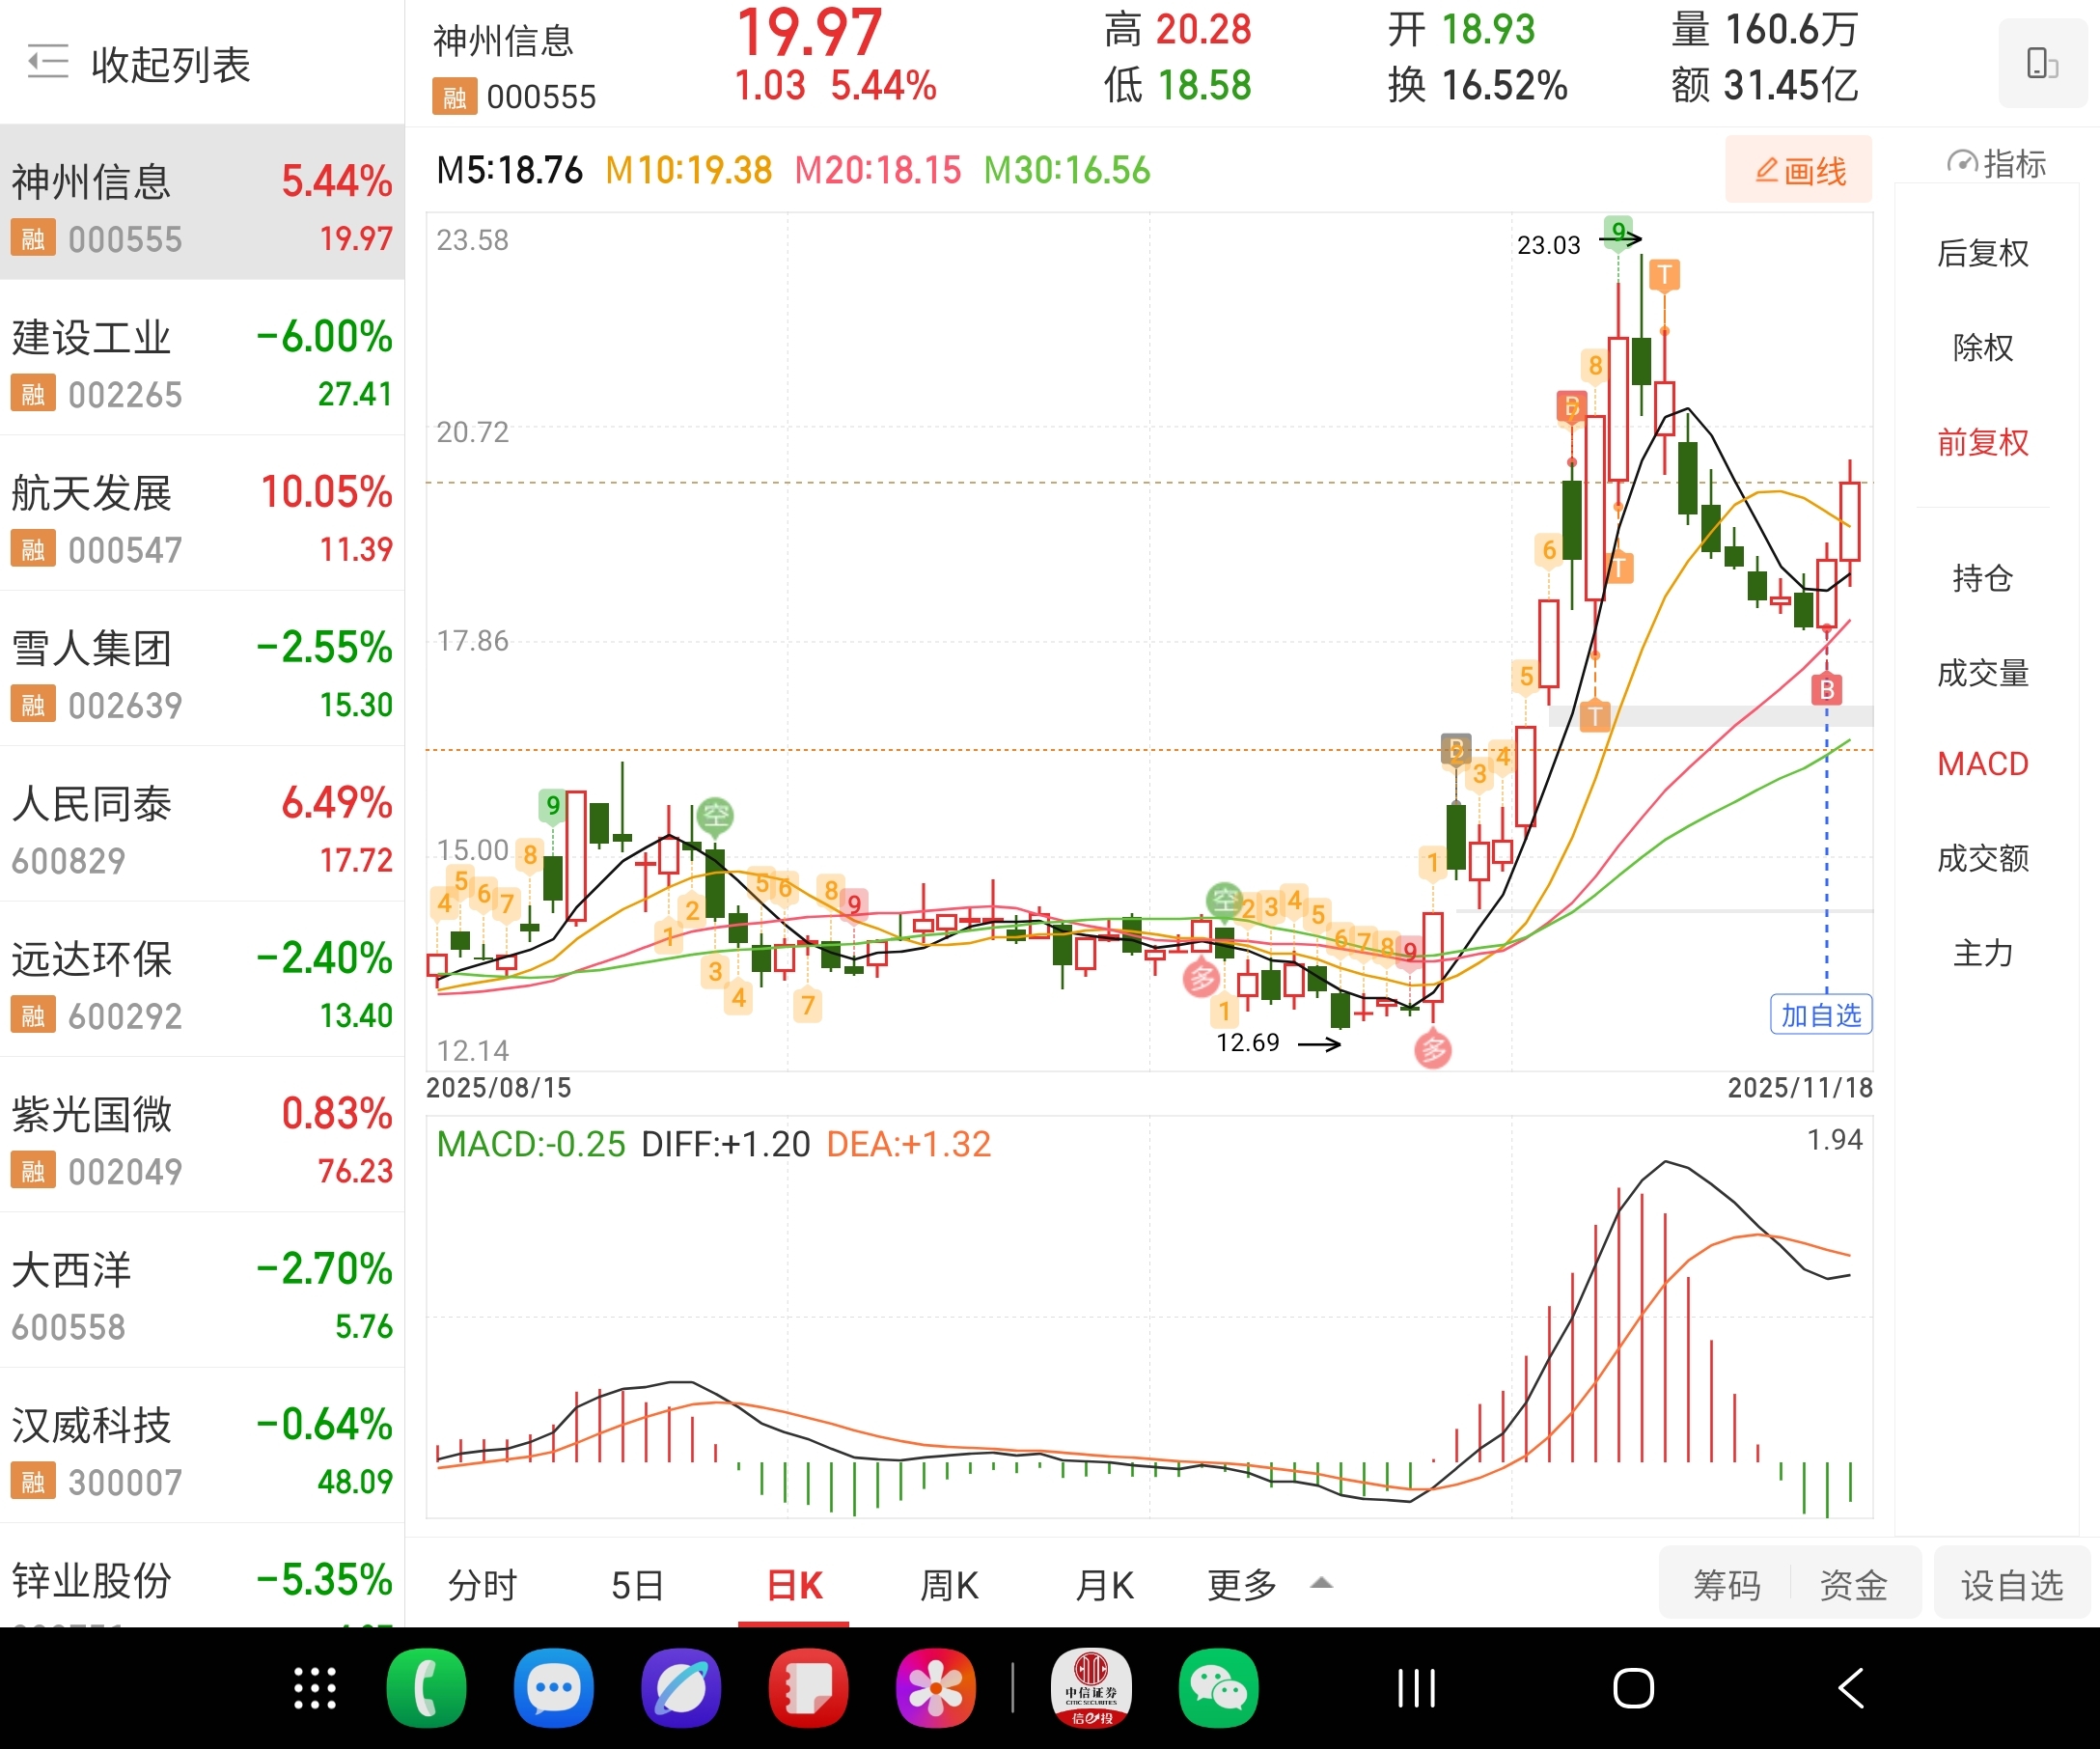Screen dimensions: 2100x1749
Task: Open the phone dialer dock icon
Action: (x=426, y=1688)
